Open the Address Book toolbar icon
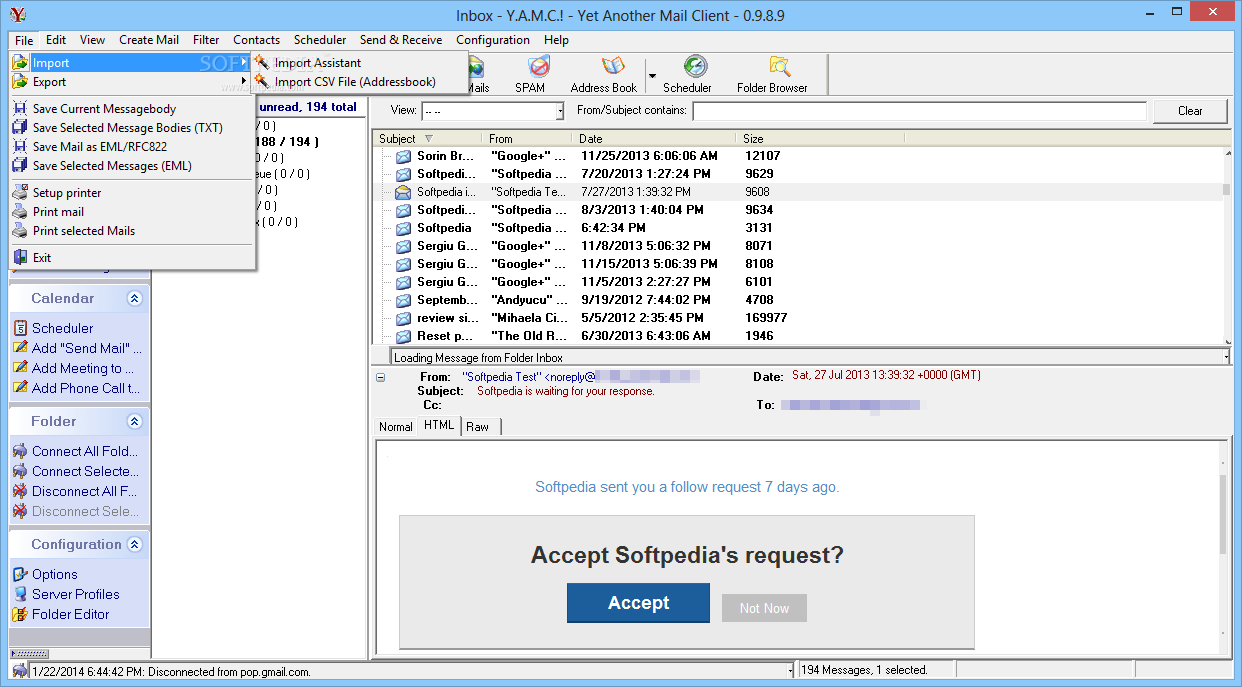 [x=613, y=67]
